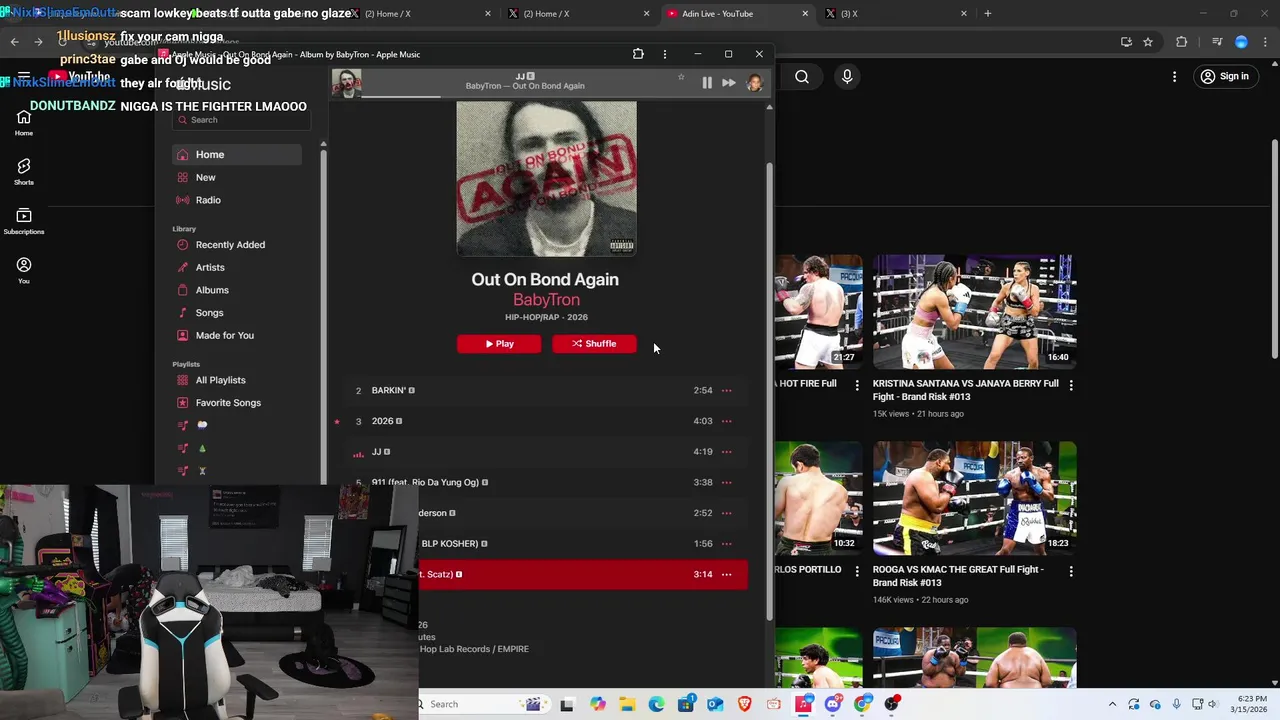Open YouTube You page in sidebar
This screenshot has height=720, width=1280.
click(x=24, y=271)
